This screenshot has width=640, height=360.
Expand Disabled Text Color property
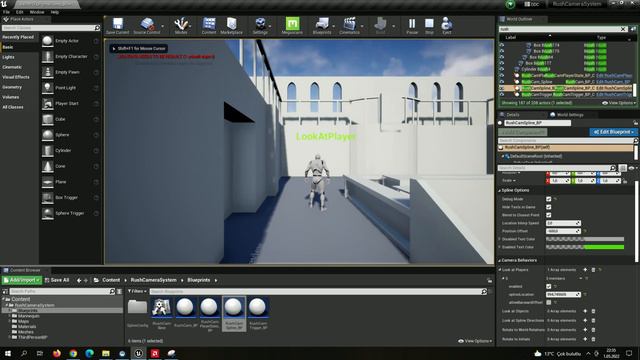coord(500,239)
